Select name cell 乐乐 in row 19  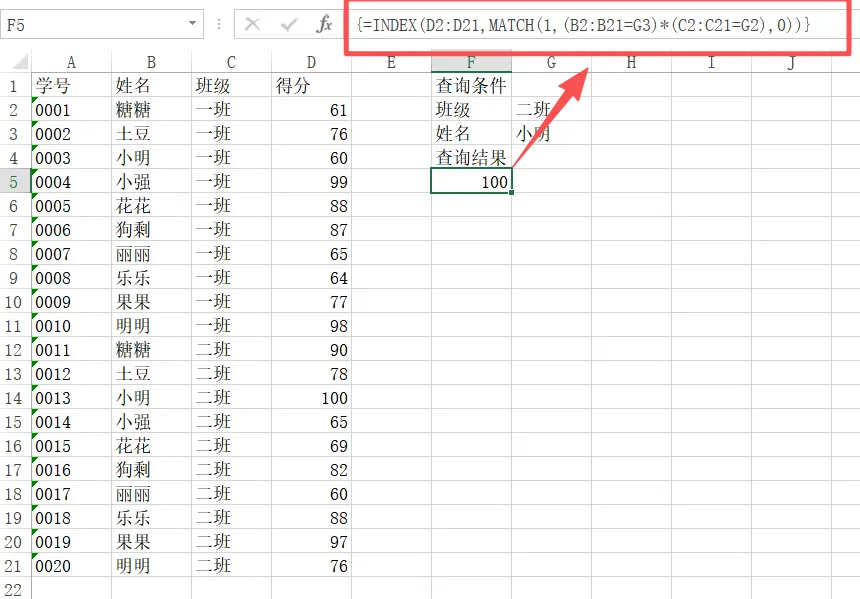coord(151,518)
